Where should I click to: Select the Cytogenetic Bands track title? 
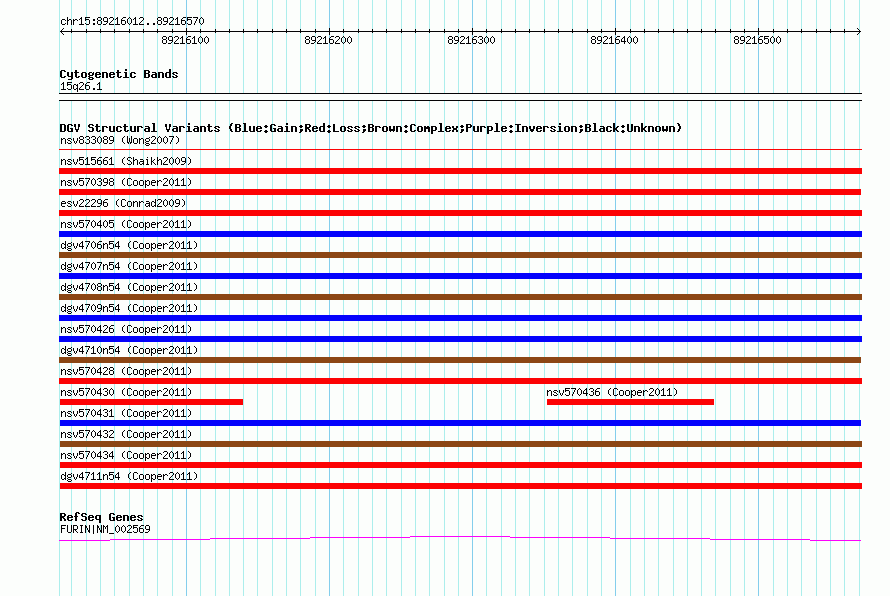(x=119, y=74)
